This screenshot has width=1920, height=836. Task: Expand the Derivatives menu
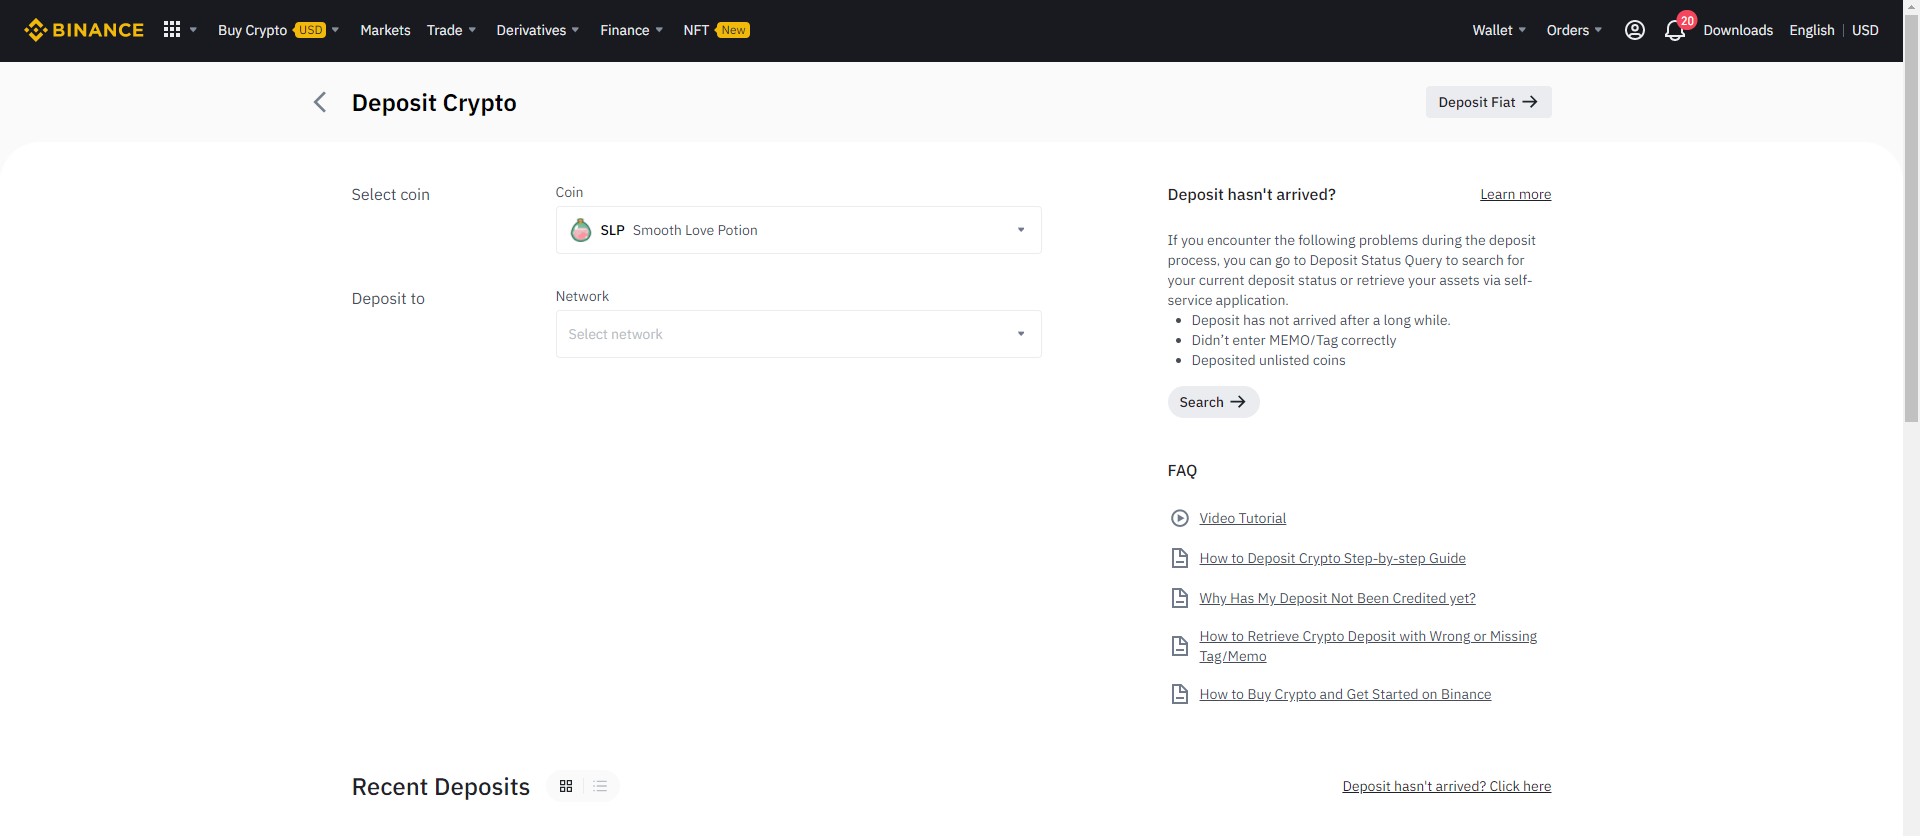click(538, 30)
